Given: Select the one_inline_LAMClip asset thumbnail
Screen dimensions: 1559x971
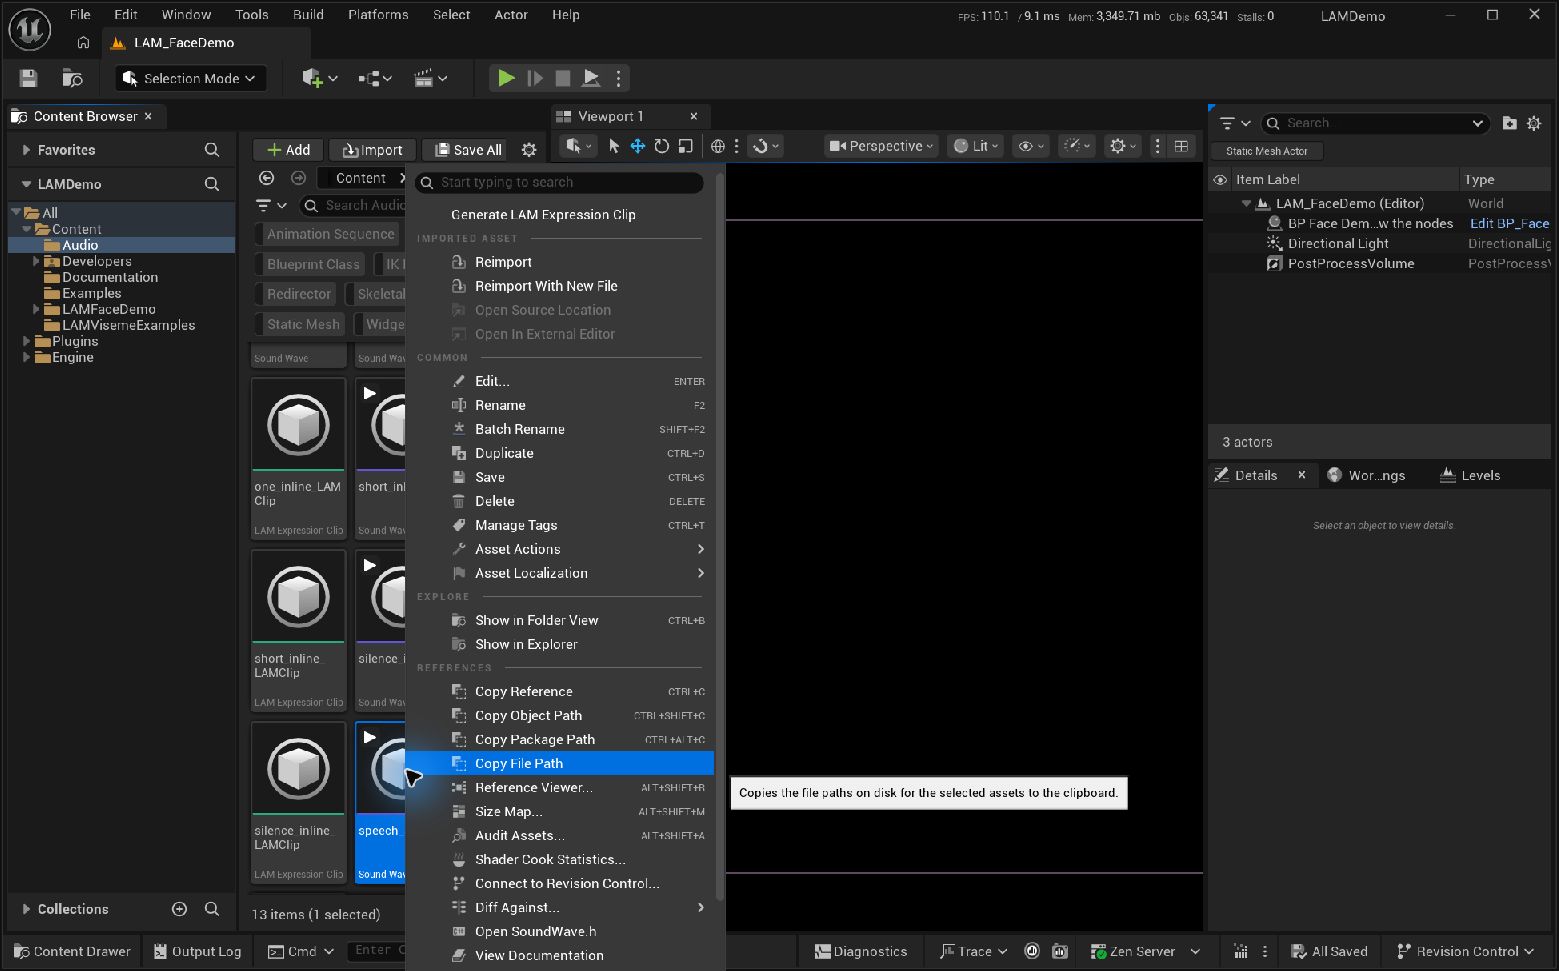Looking at the screenshot, I should 298,425.
